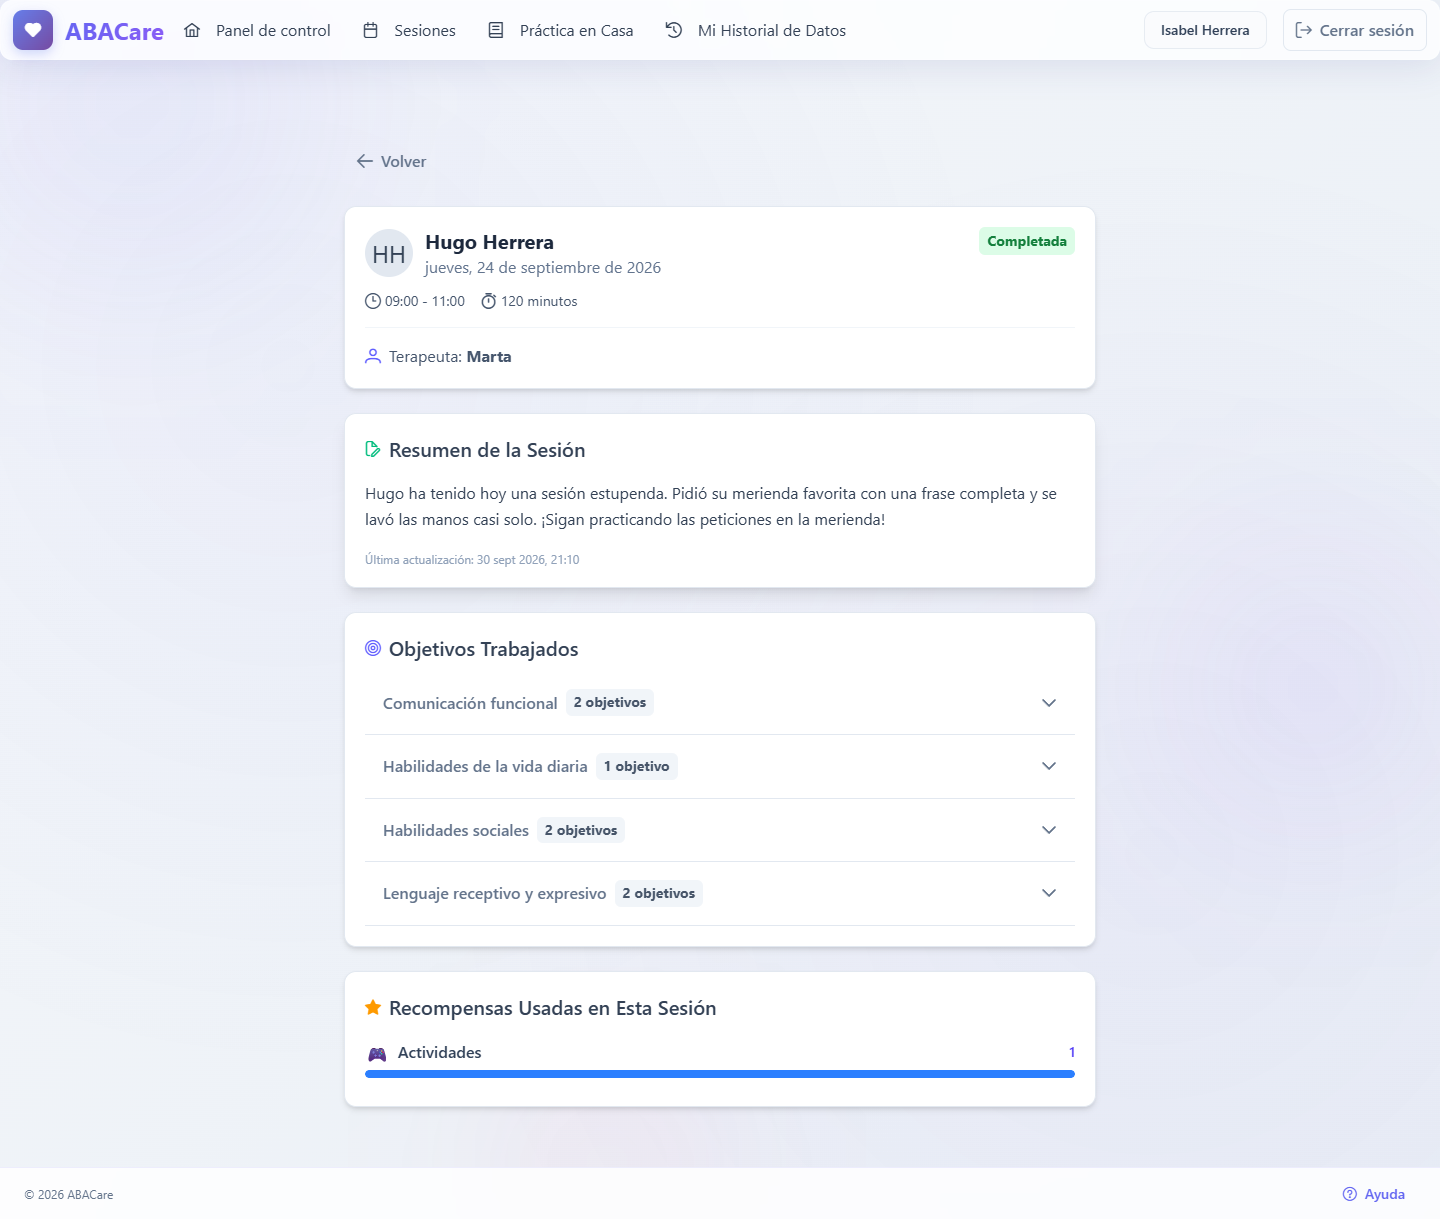Expand the Habilidades de la vida diaria chevron
Image resolution: width=1440 pixels, height=1219 pixels.
[1049, 766]
